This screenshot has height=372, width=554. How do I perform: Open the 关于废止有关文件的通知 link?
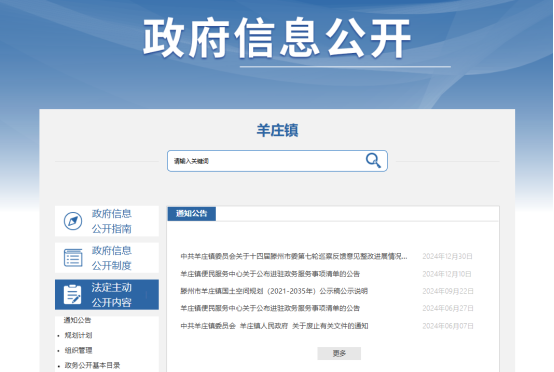[x=274, y=326]
